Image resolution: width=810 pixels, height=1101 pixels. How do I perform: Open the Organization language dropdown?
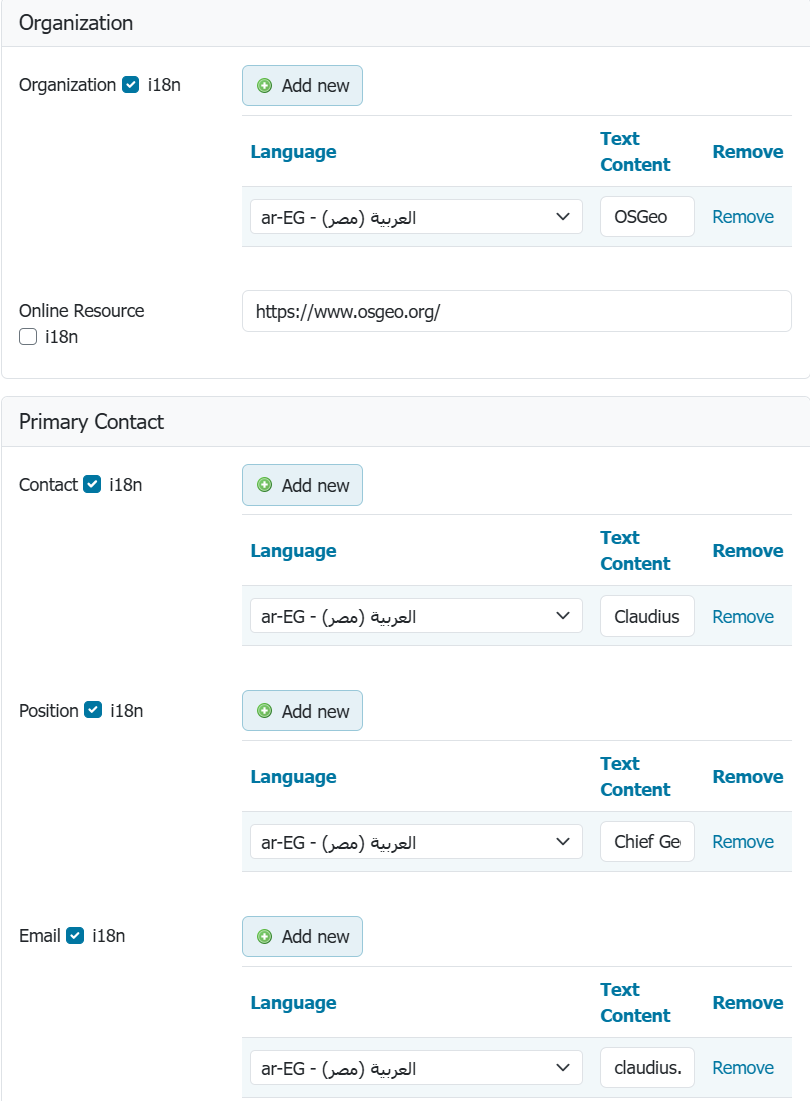pos(415,217)
